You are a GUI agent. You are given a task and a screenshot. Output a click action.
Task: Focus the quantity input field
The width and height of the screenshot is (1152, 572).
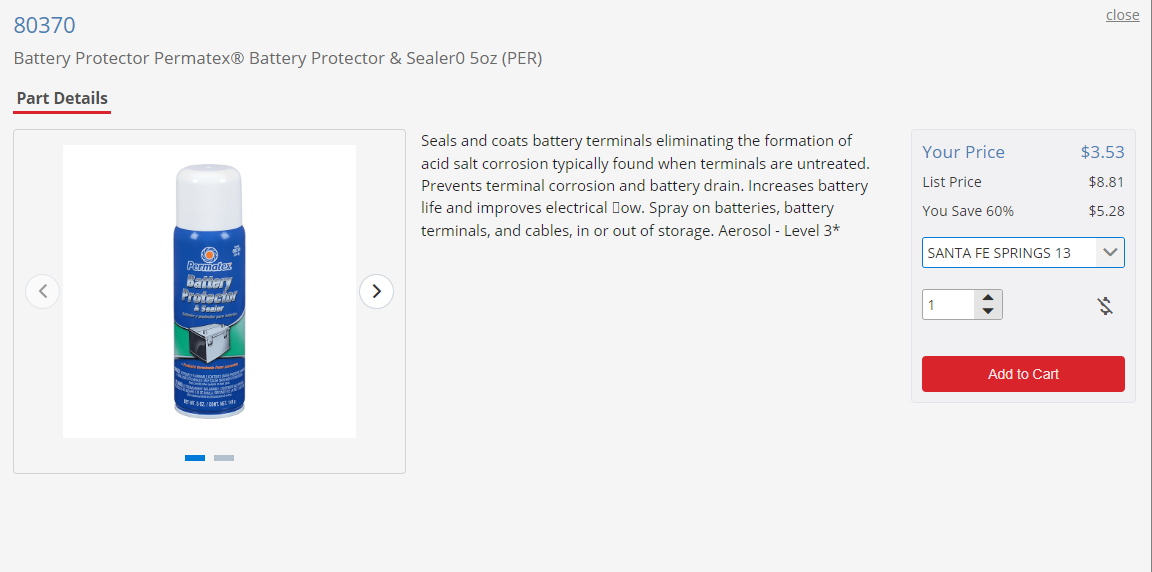click(948, 305)
